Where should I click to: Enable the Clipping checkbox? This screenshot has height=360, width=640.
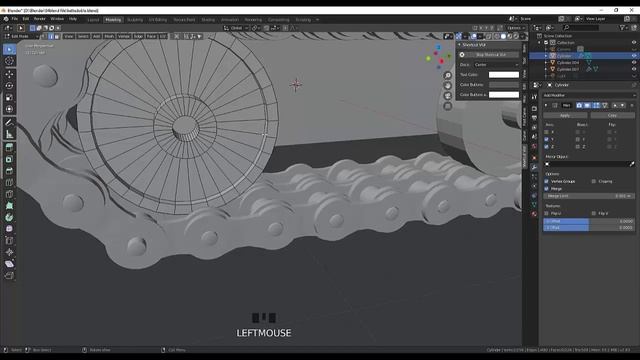pos(594,181)
